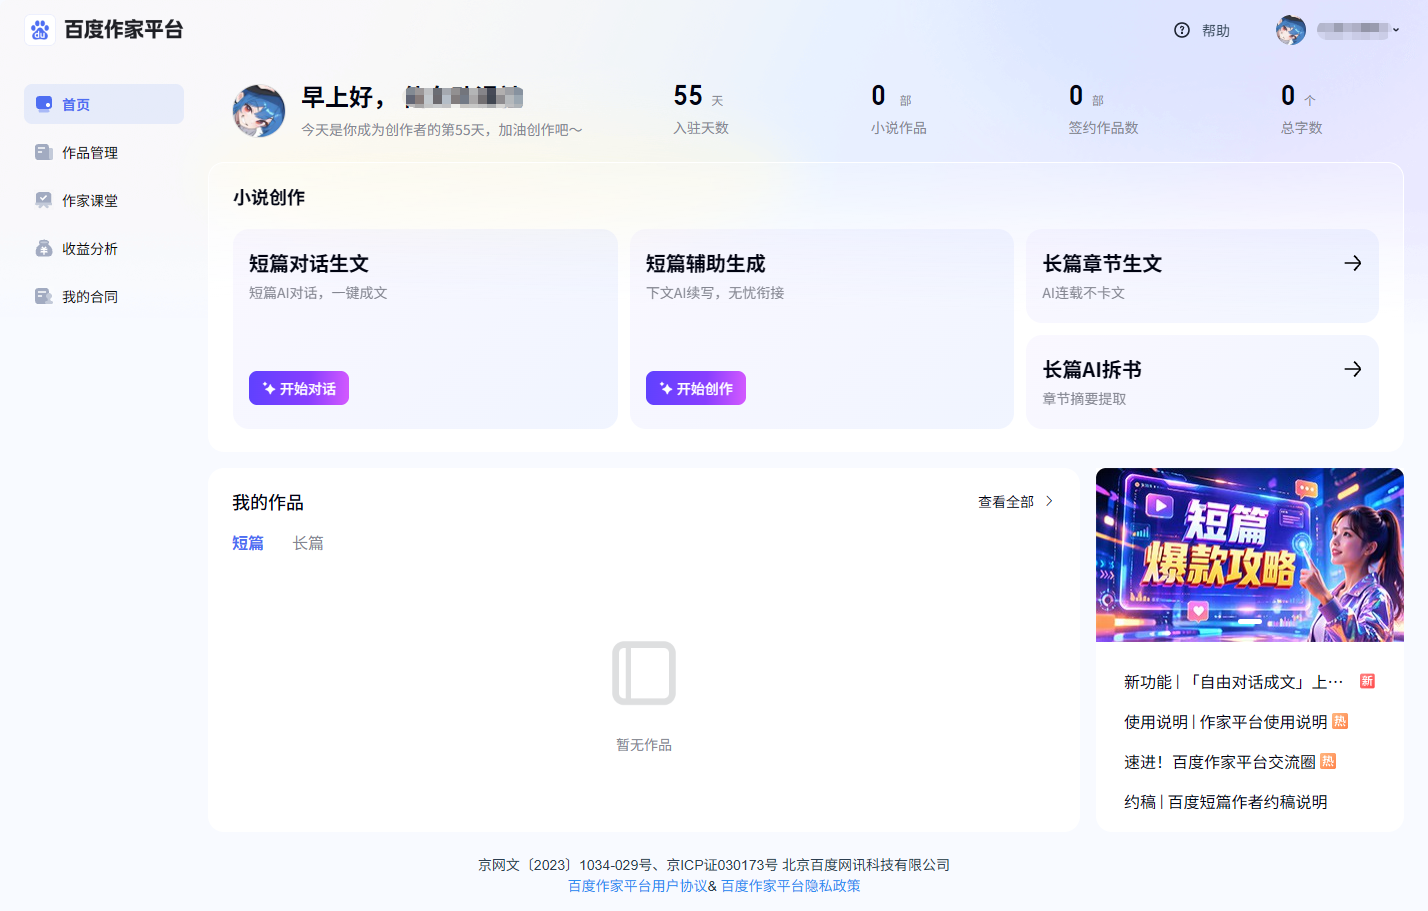Screen dimensions: 1428x911
Task: Click the 章节摘要提取 subtitle
Action: [1084, 399]
